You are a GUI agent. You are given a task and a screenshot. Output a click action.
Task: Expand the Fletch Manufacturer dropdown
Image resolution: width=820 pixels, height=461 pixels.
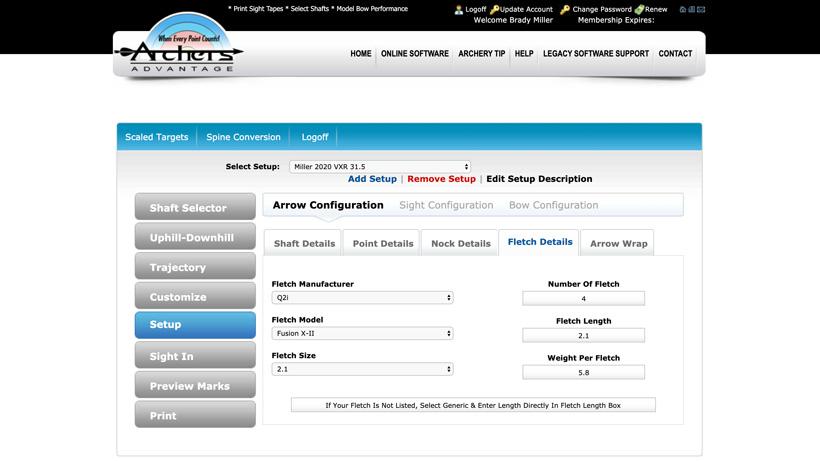point(362,297)
